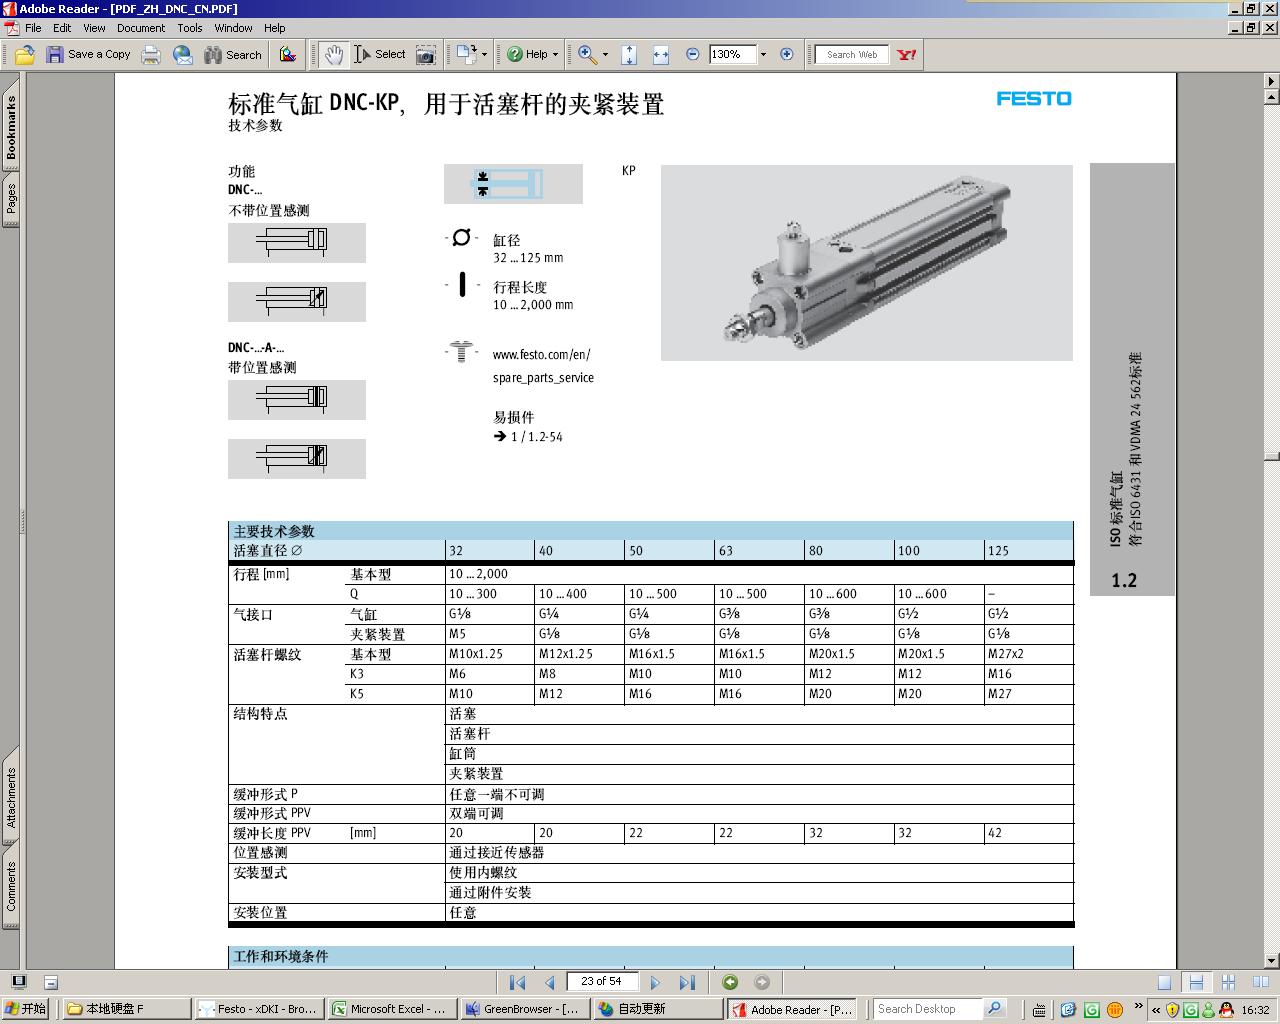Open the Window menu
The image size is (1280, 1024).
pos(233,28)
